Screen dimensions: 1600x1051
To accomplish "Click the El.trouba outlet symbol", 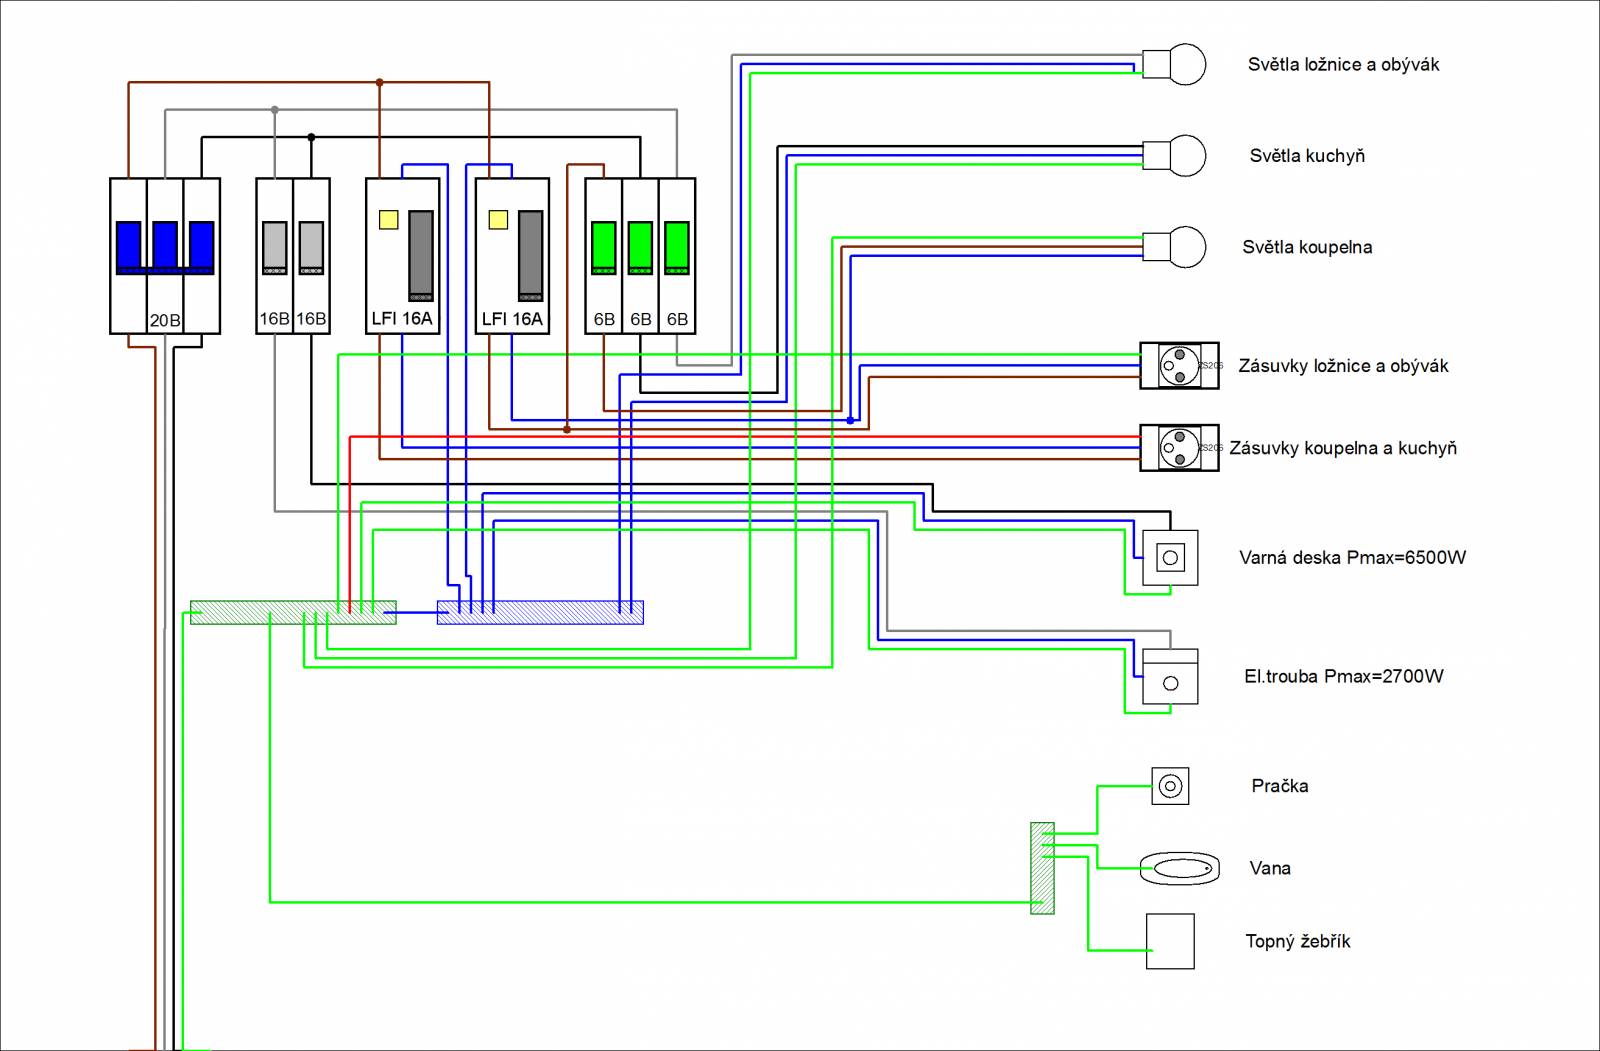I will [x=1170, y=677].
